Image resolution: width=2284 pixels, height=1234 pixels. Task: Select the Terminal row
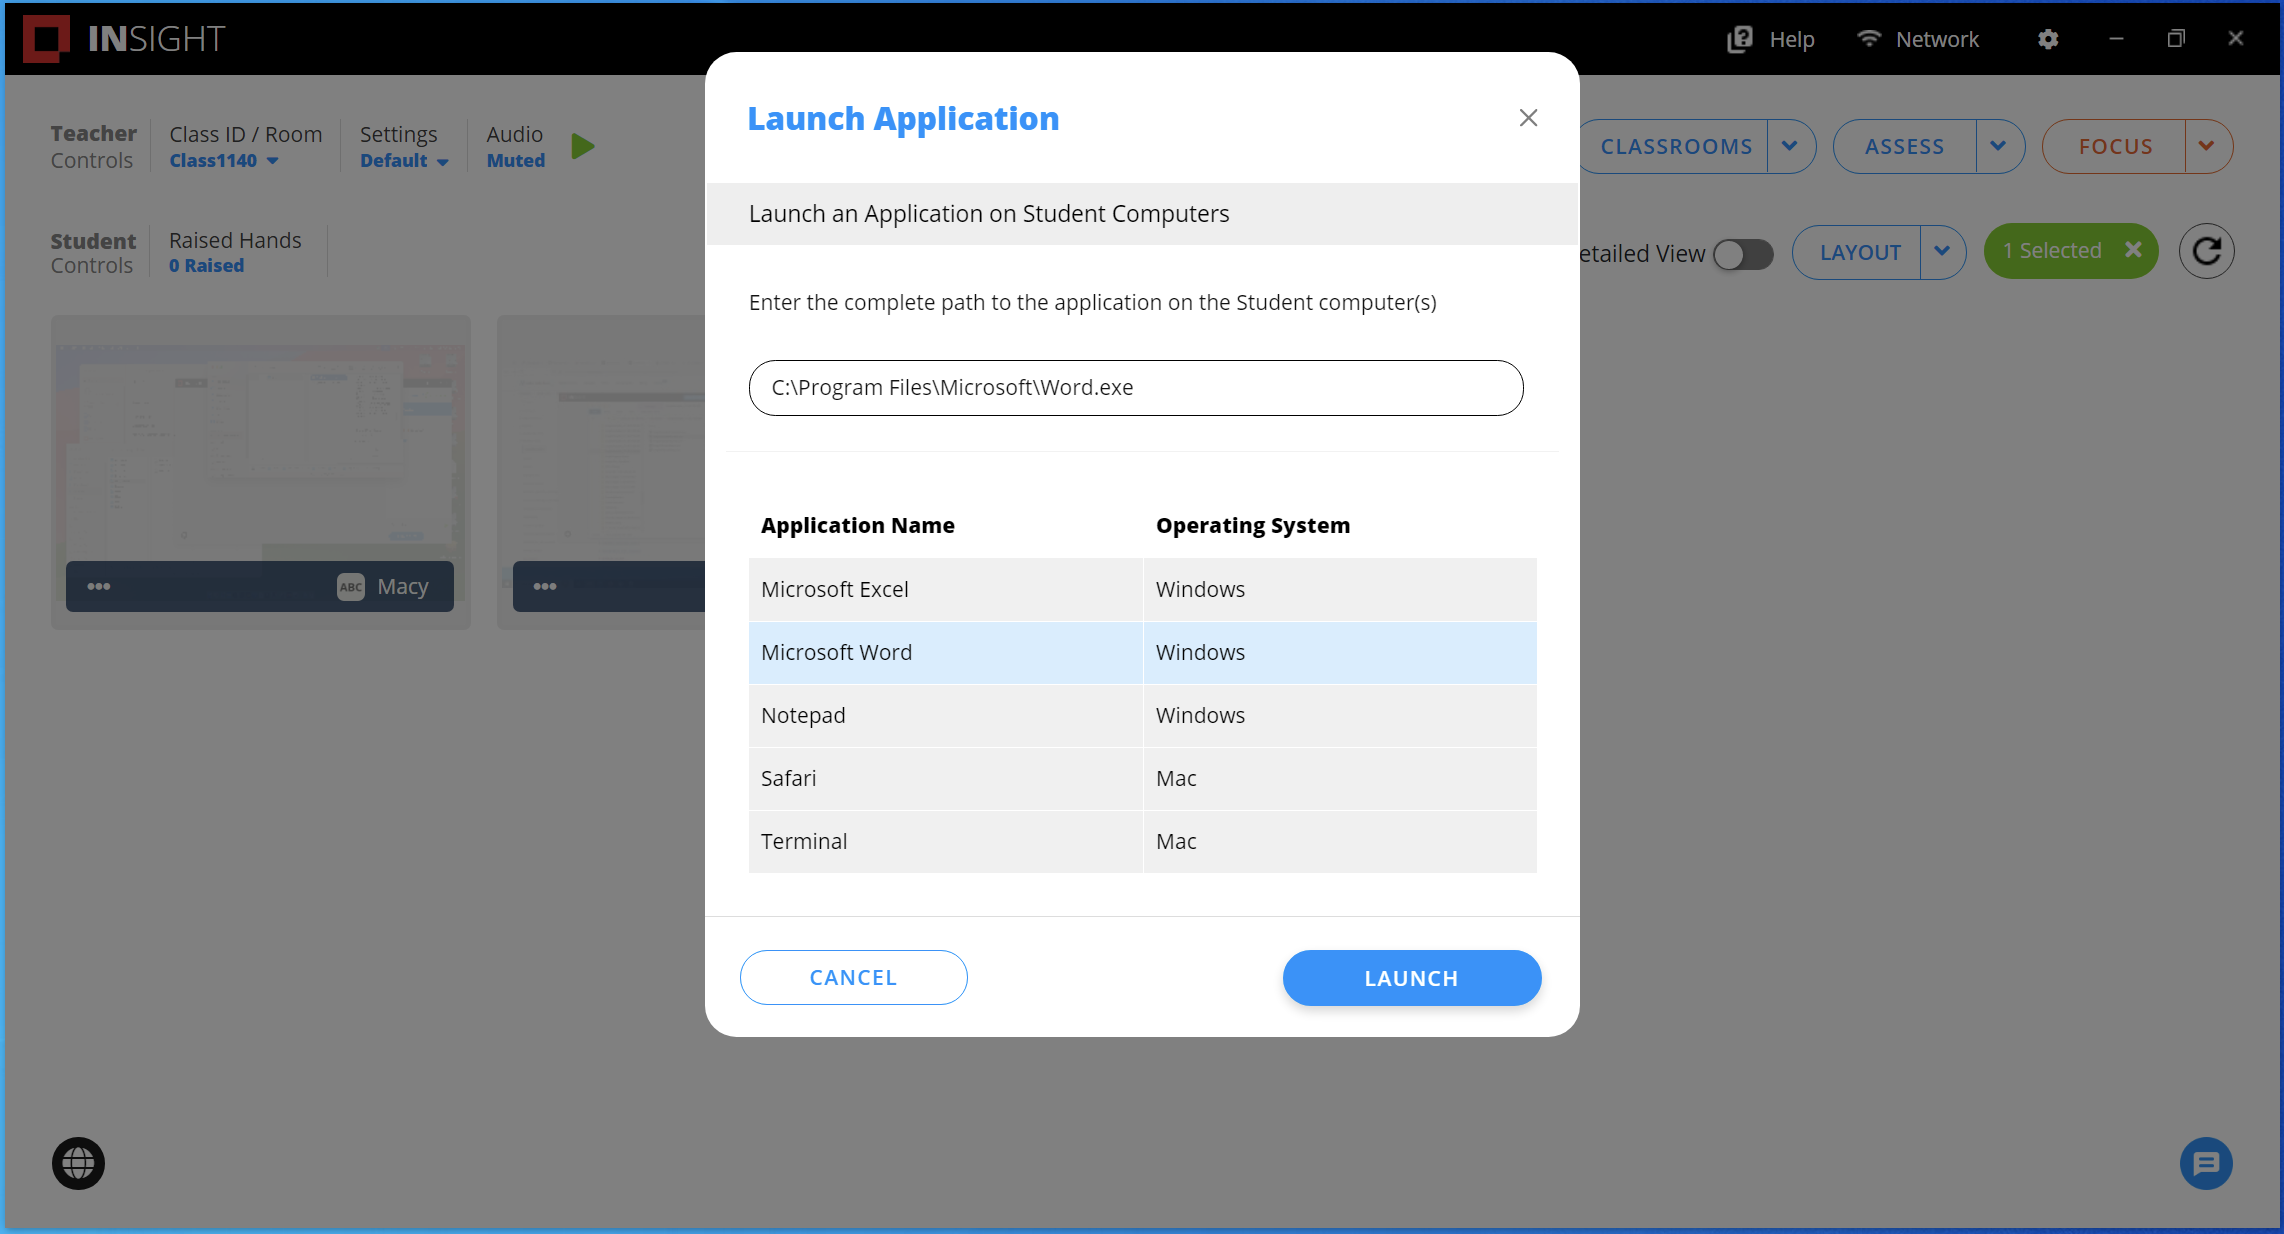(x=1142, y=841)
